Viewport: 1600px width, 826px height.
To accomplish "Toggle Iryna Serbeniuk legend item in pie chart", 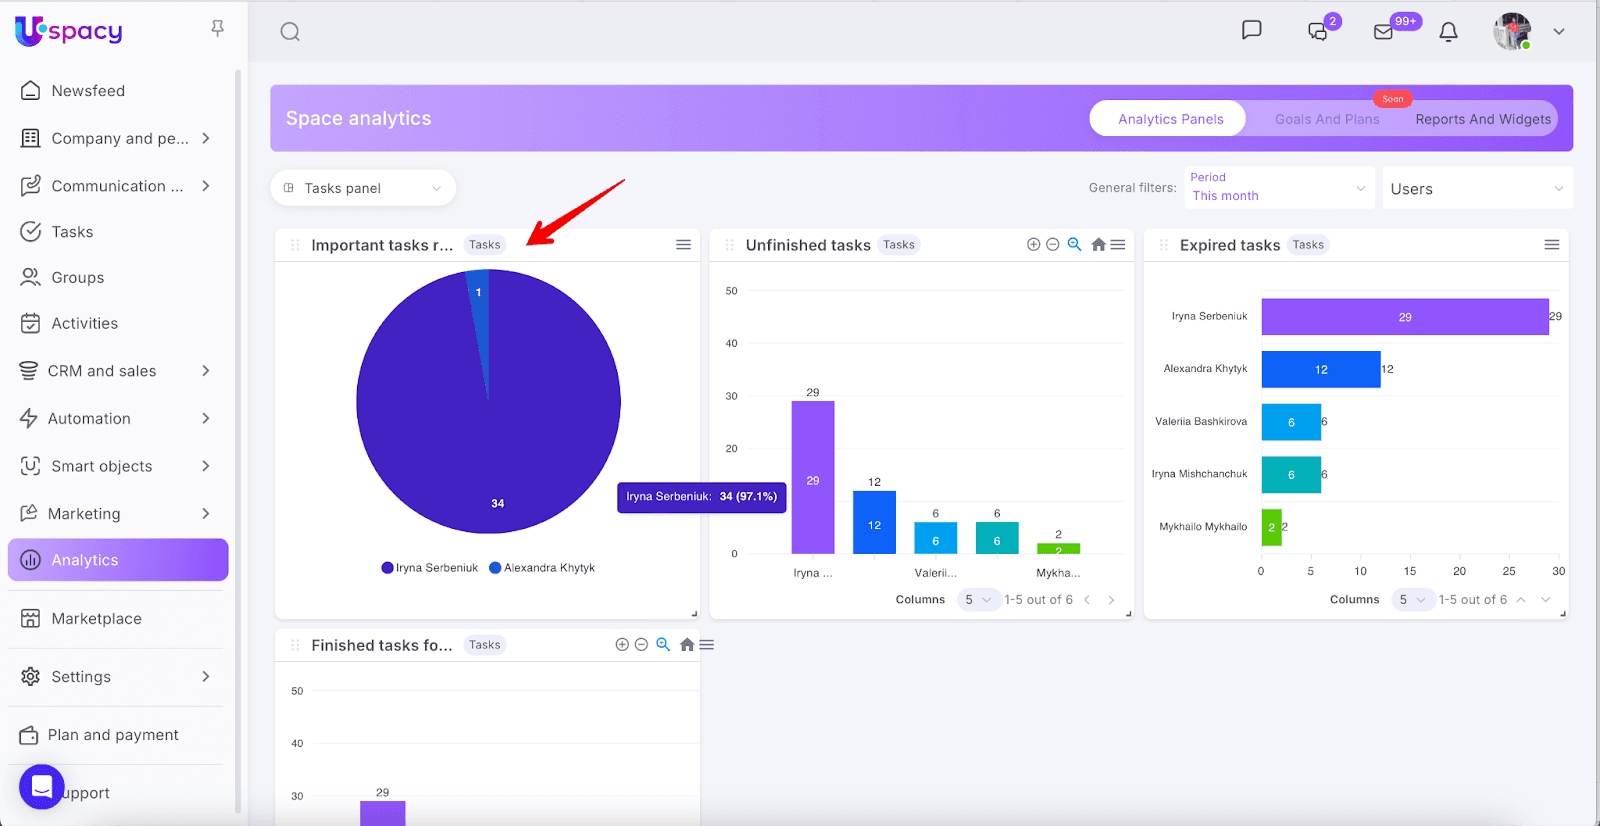I will click(430, 568).
